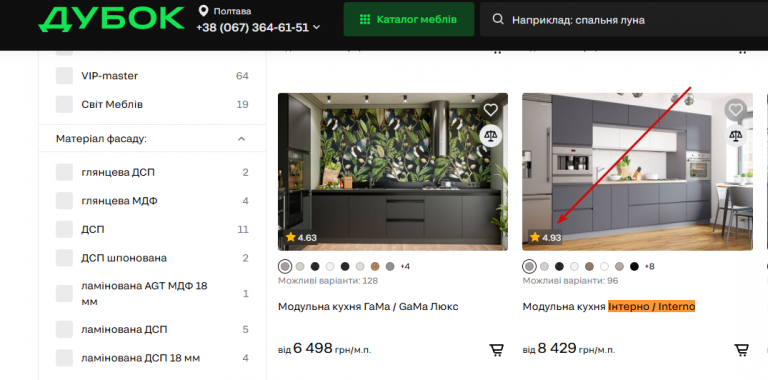This screenshot has width=768, height=380.
Task: Click the Інтерно price від 8 429
Action: (x=569, y=349)
